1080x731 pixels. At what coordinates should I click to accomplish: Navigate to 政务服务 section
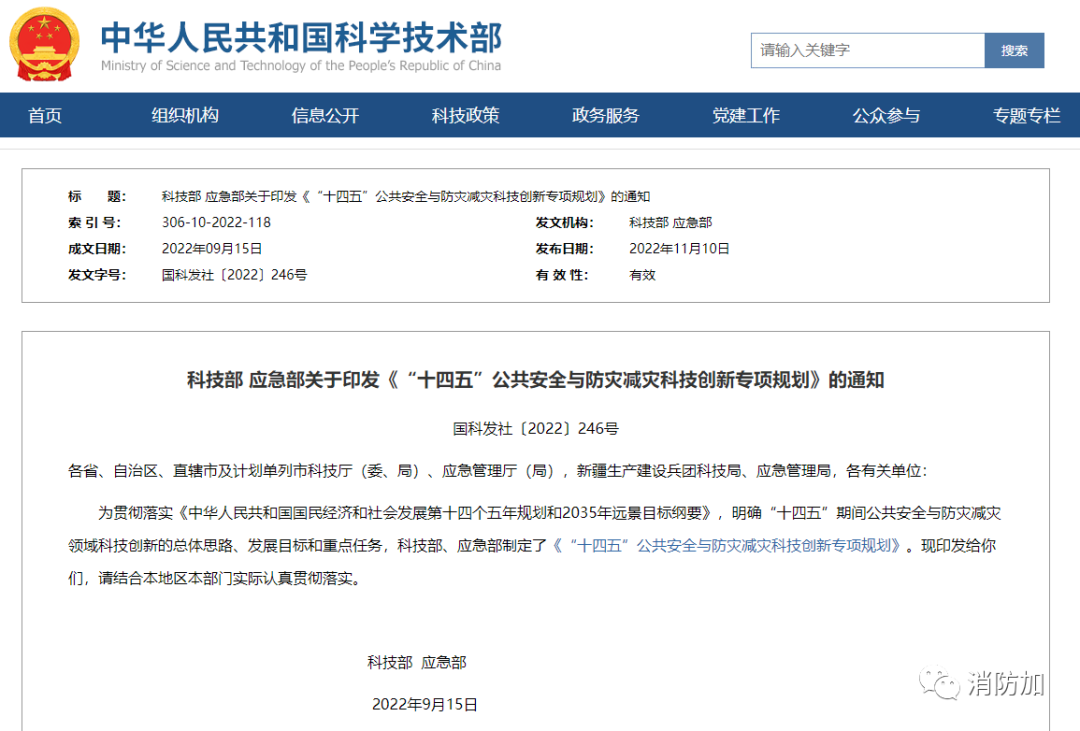tap(605, 115)
